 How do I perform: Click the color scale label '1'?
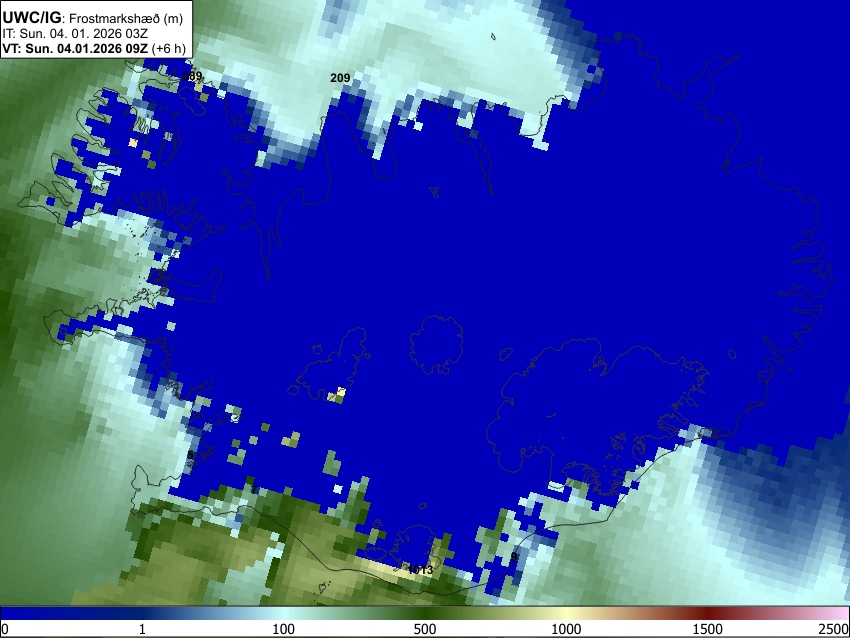(x=142, y=629)
